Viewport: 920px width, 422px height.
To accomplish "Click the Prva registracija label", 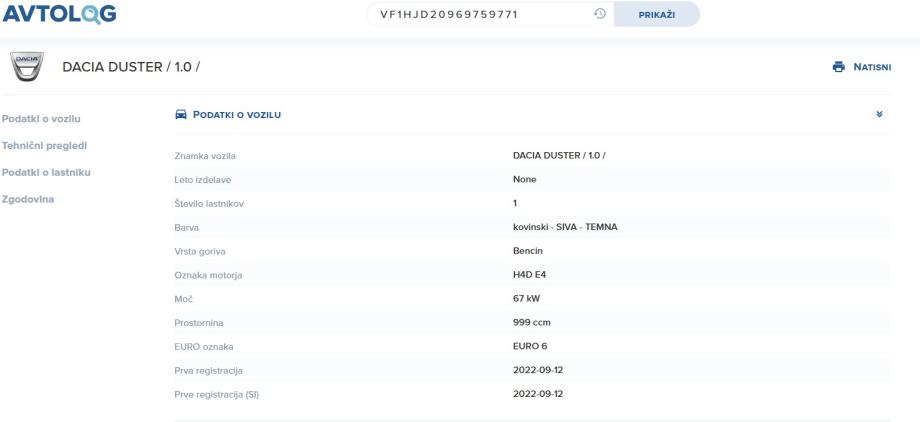I will click(x=208, y=371).
